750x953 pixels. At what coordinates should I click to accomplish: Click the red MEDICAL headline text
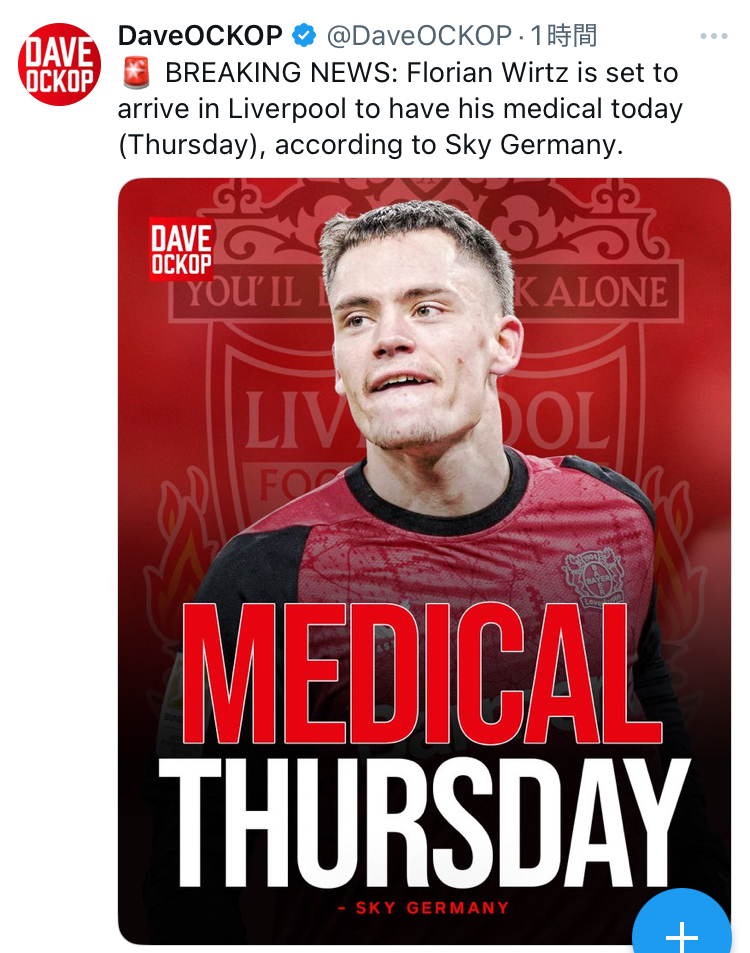(421, 673)
